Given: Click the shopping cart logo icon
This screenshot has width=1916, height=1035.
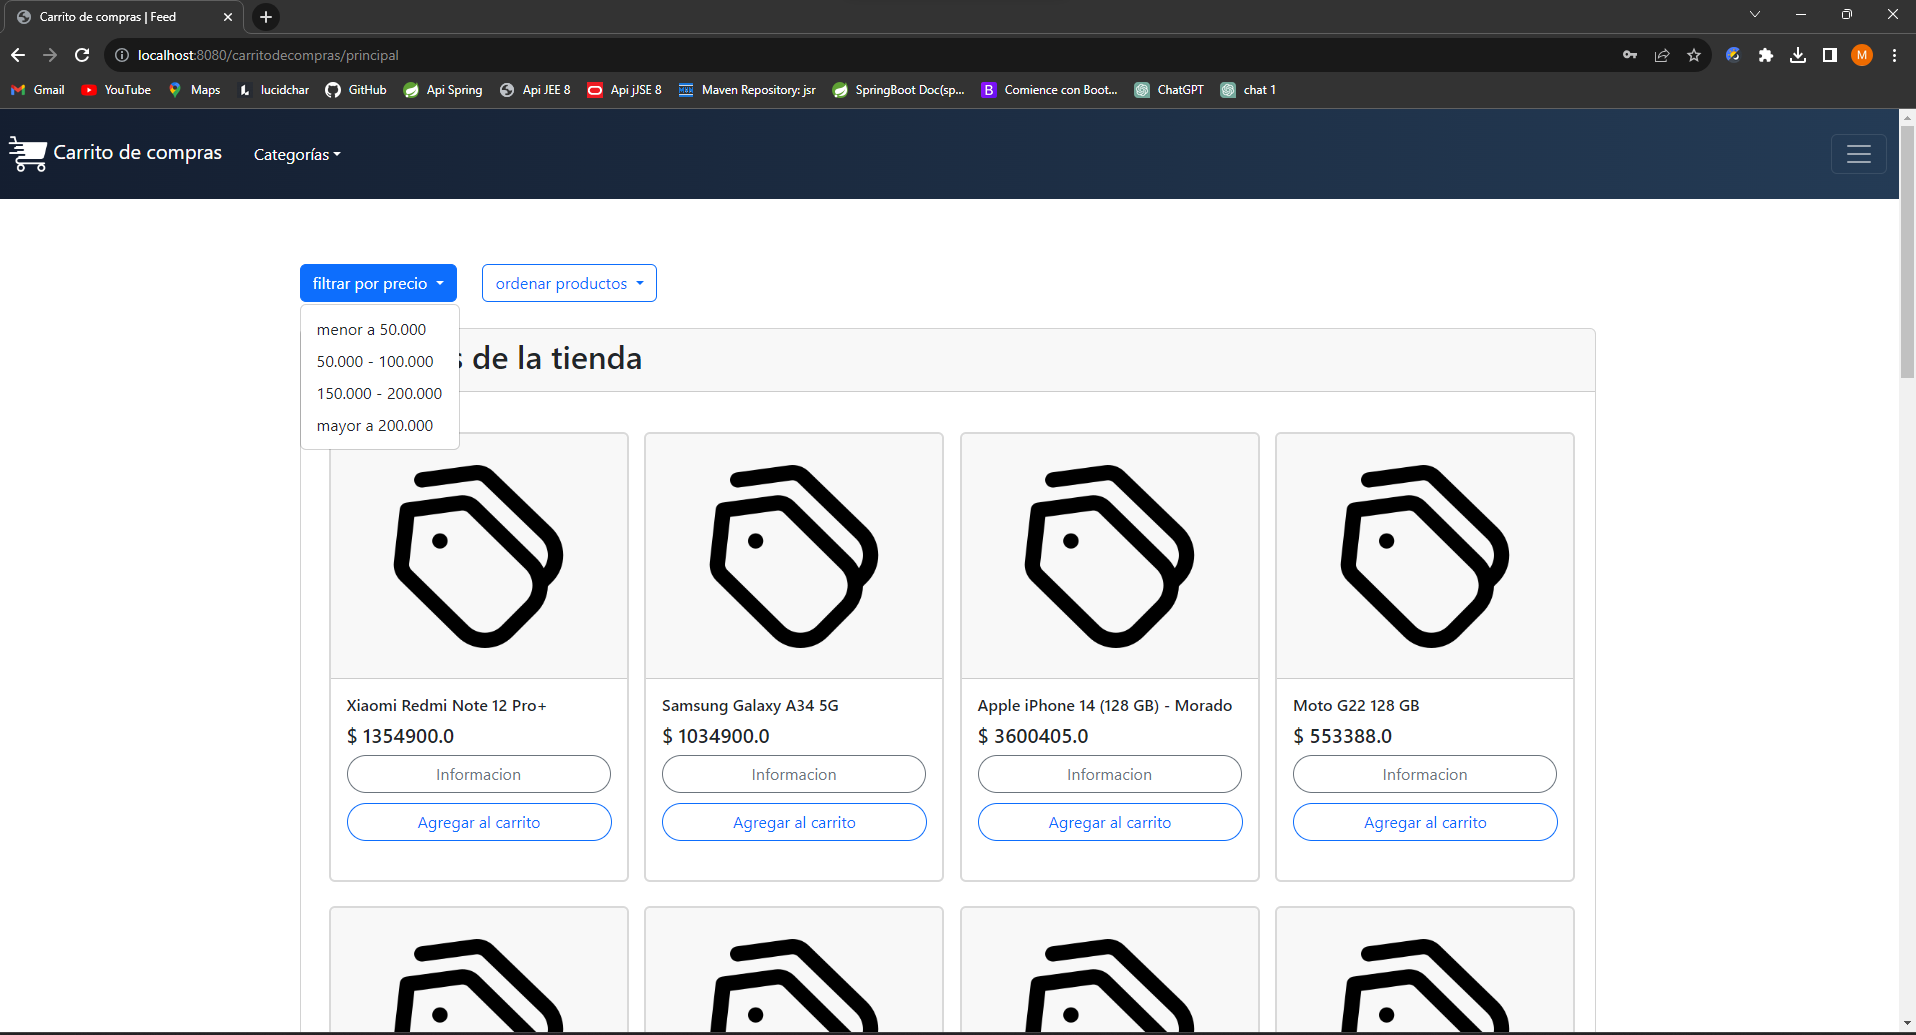Looking at the screenshot, I should [x=27, y=153].
